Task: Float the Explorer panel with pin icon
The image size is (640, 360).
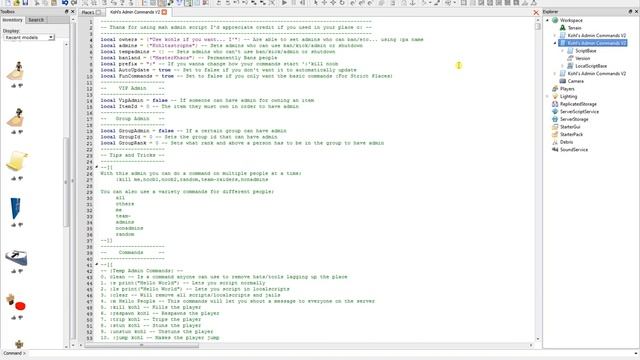Action: coord(630,12)
